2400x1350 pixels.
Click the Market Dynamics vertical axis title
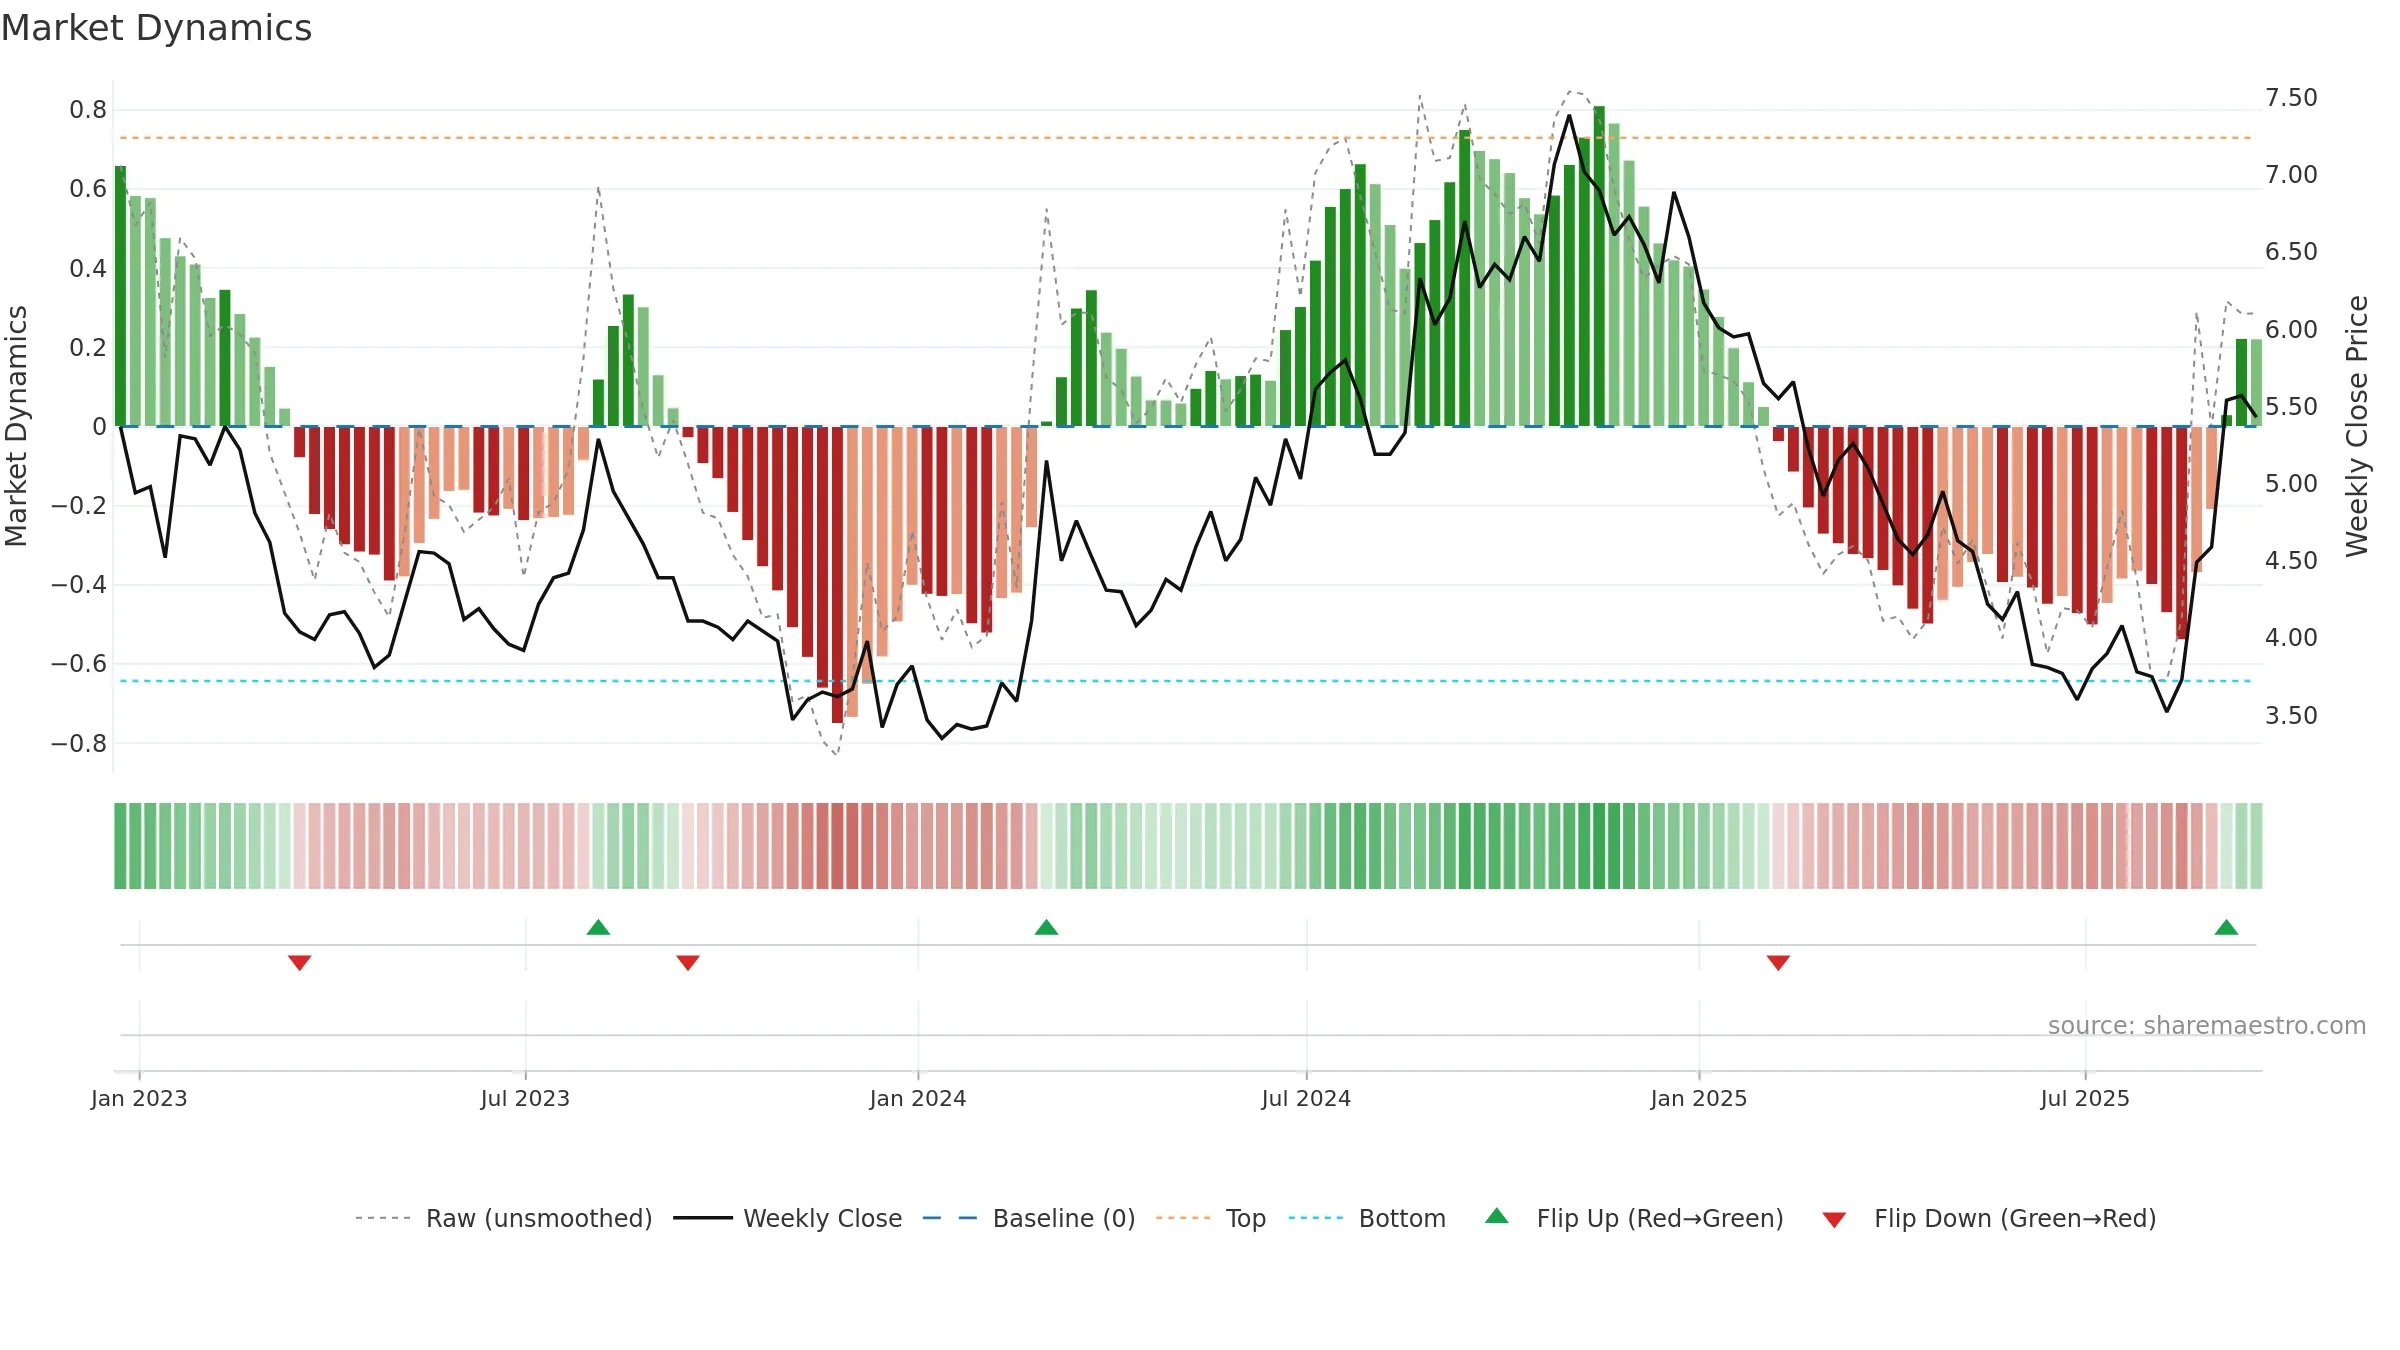[x=16, y=426]
